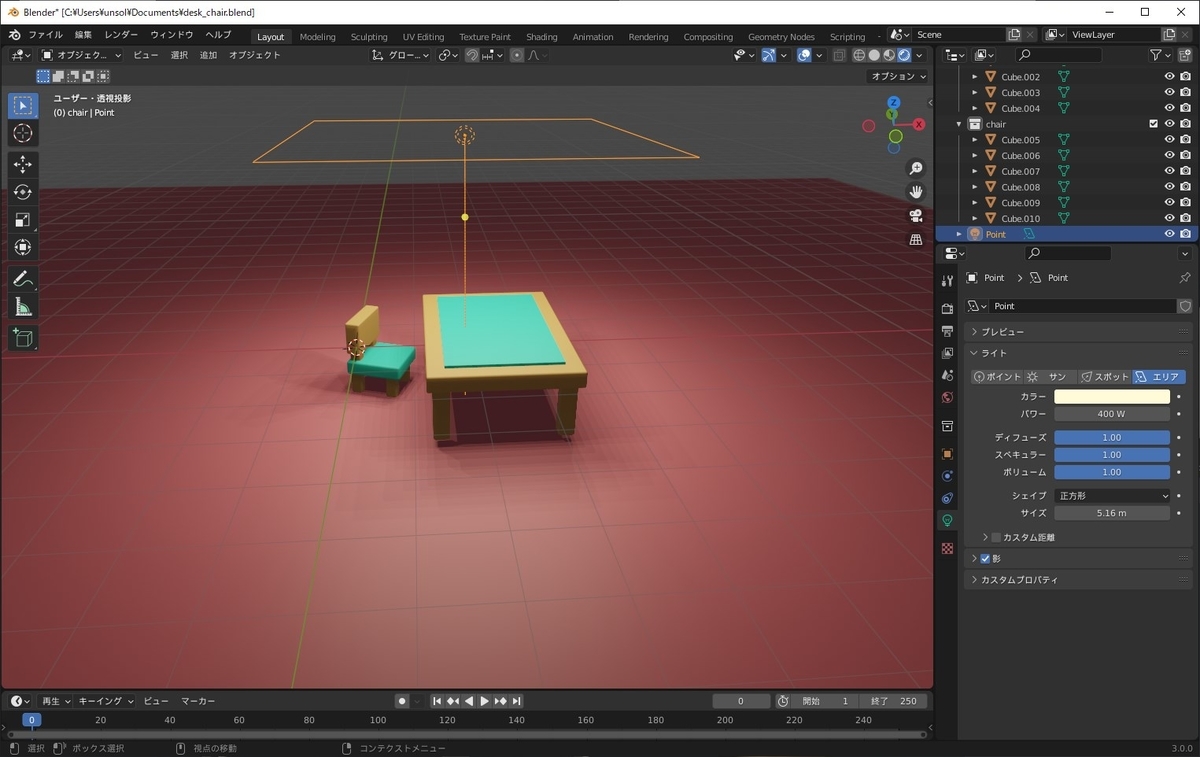Open the レンダー menu

(121, 35)
